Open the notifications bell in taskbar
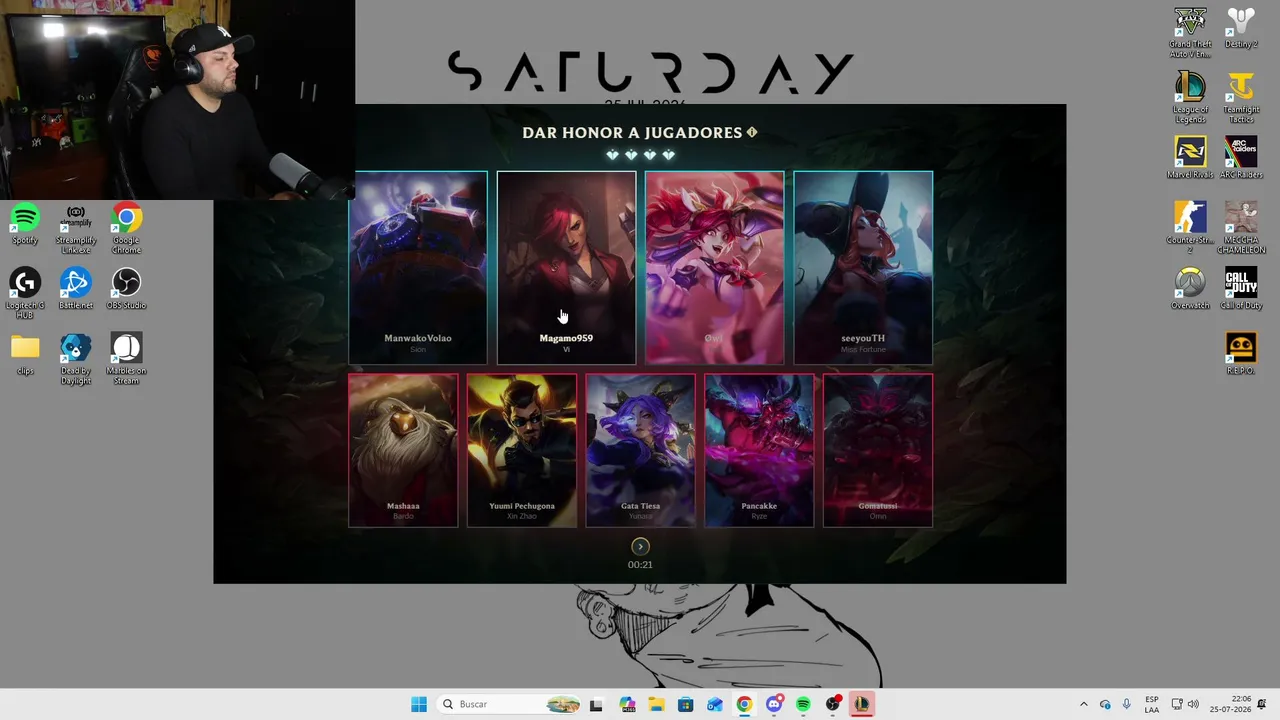Image resolution: width=1280 pixels, height=720 pixels. [1263, 704]
